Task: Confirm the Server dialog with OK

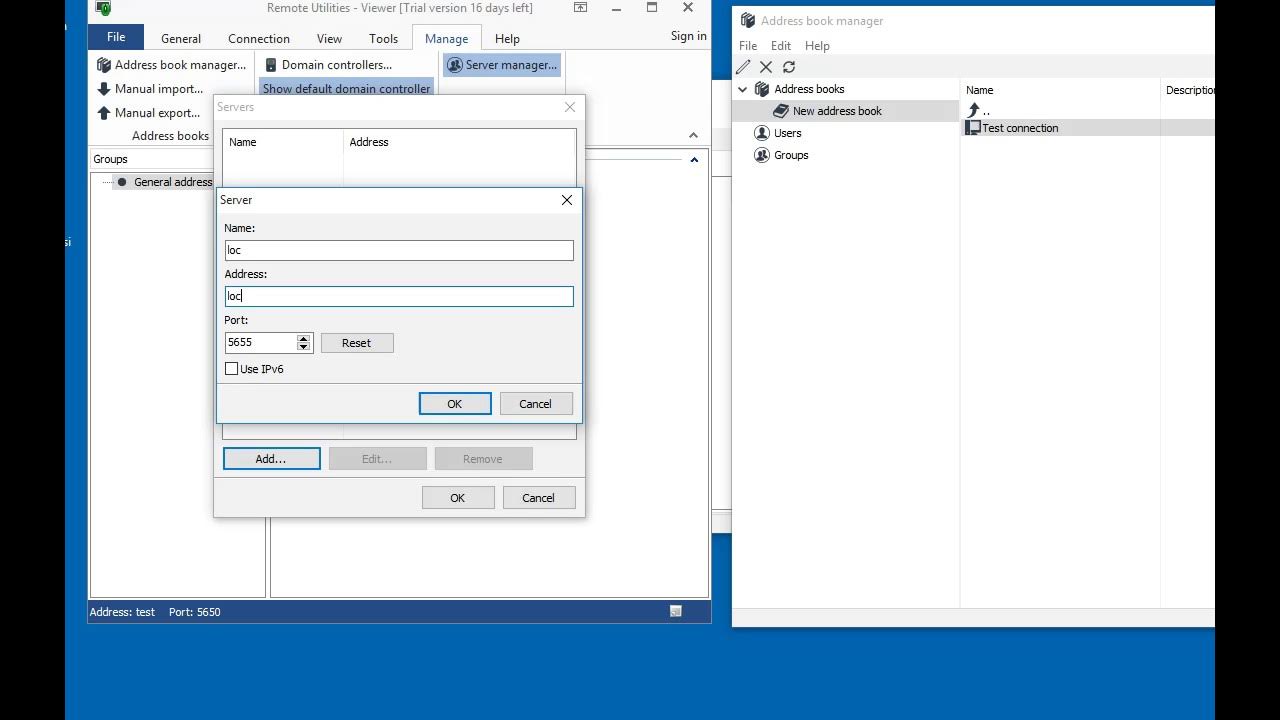Action: [455, 404]
